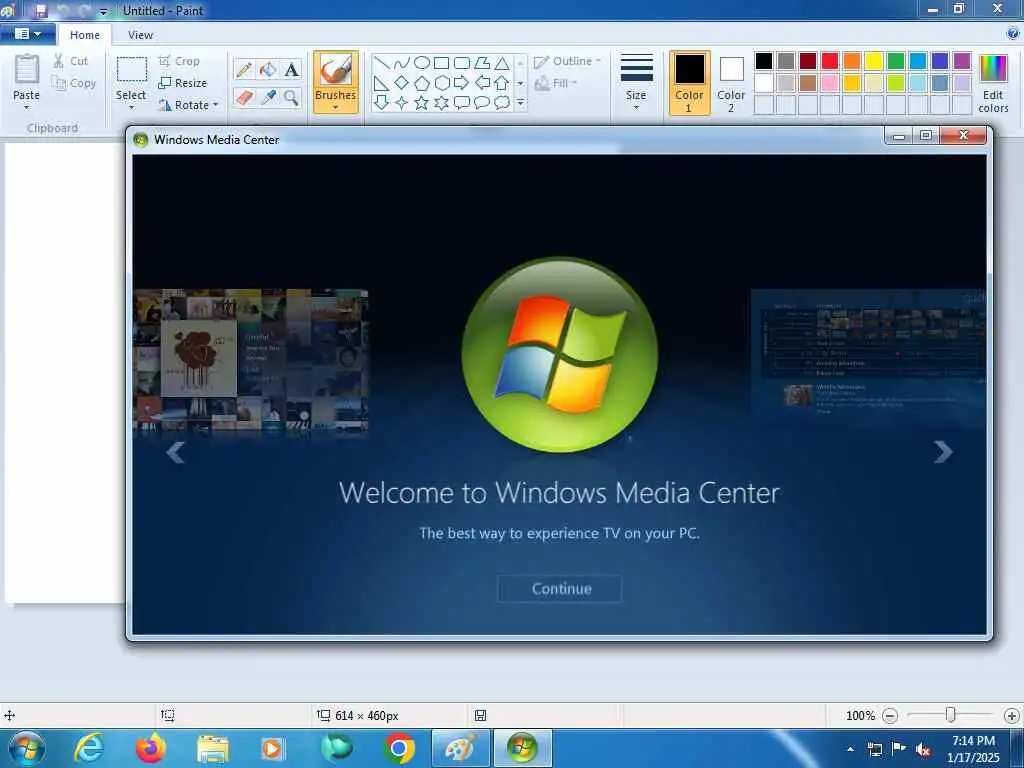
Task: Click the Save icon in Paint title bar
Action: pos(41,10)
